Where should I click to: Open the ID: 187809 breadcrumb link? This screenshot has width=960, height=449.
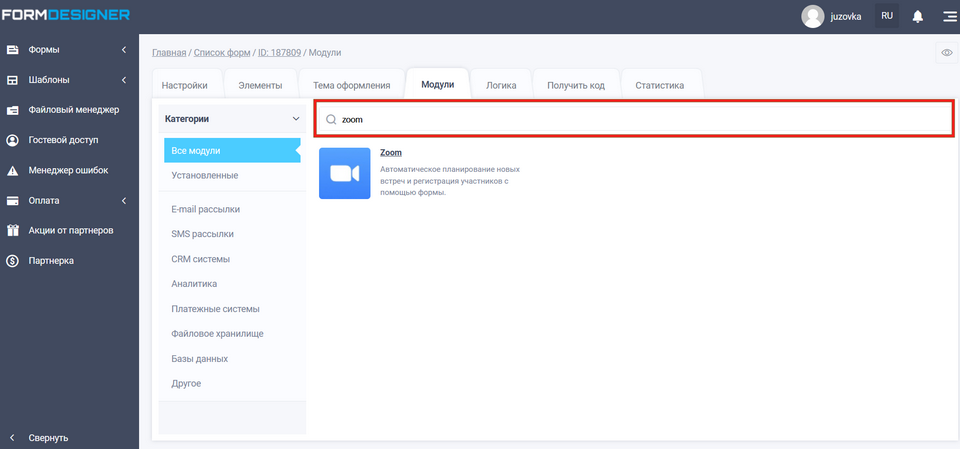(279, 53)
